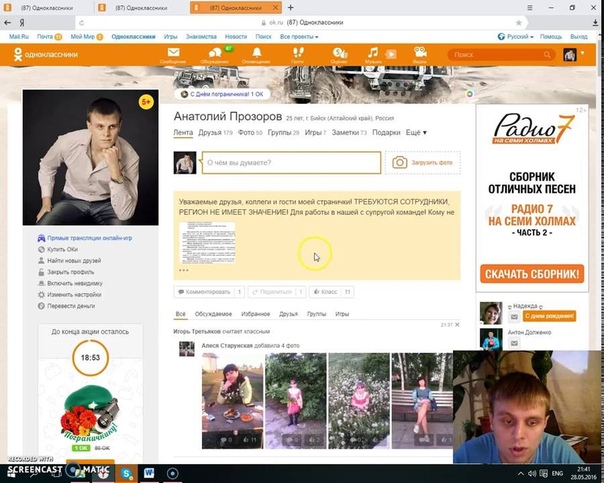Screen dimensions: 604x483
Task: Filter feed by Избранное
Action: (255, 314)
